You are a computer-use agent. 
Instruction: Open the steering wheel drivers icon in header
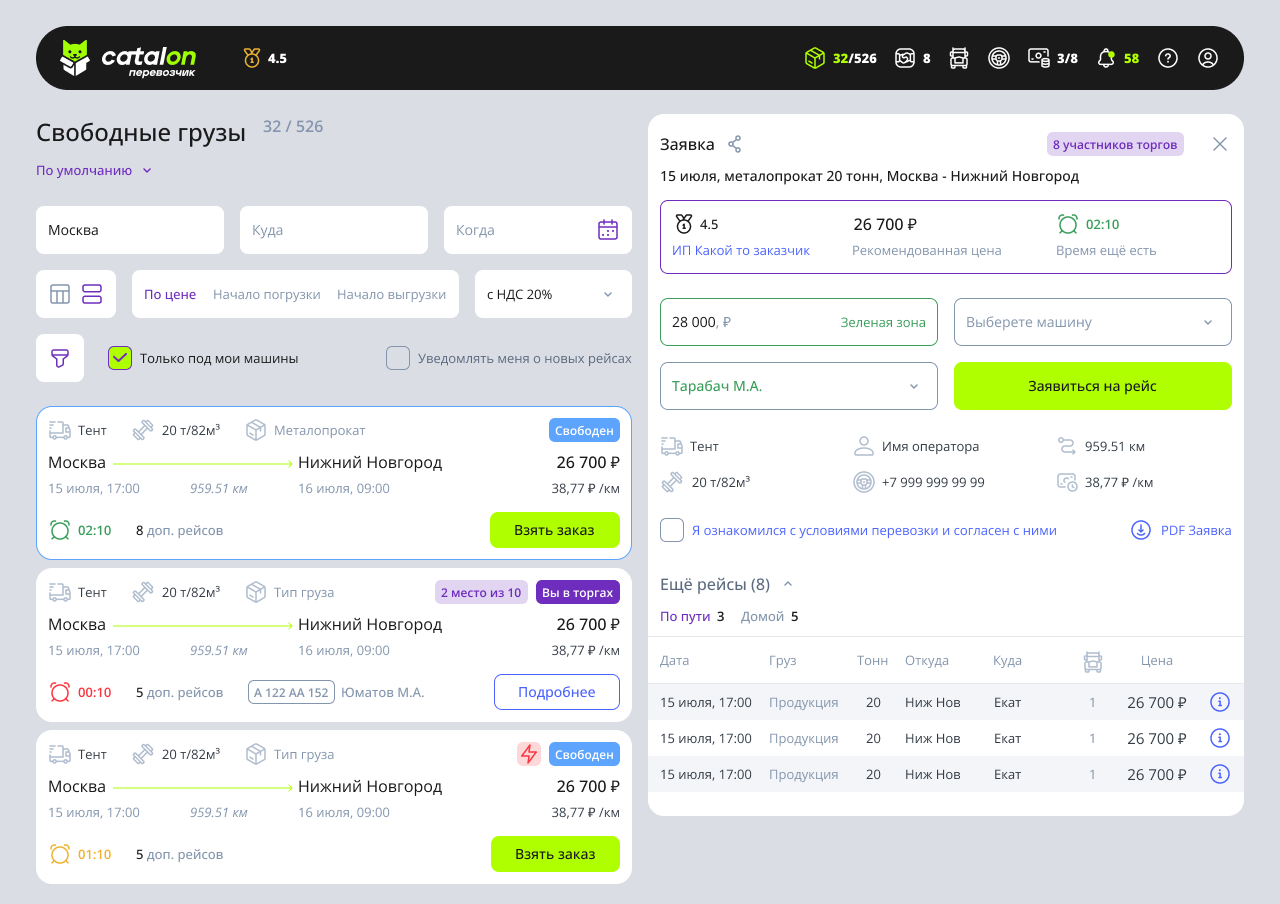click(999, 58)
